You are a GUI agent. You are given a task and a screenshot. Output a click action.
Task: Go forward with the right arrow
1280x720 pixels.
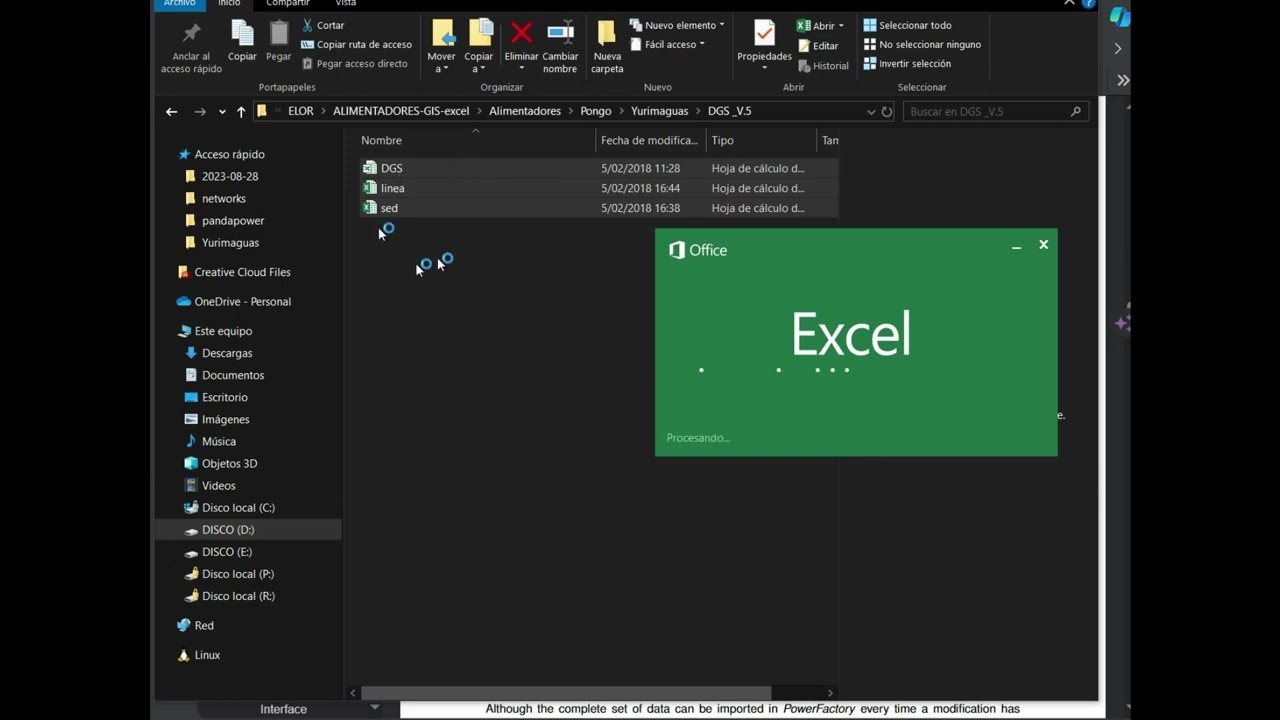click(x=200, y=111)
